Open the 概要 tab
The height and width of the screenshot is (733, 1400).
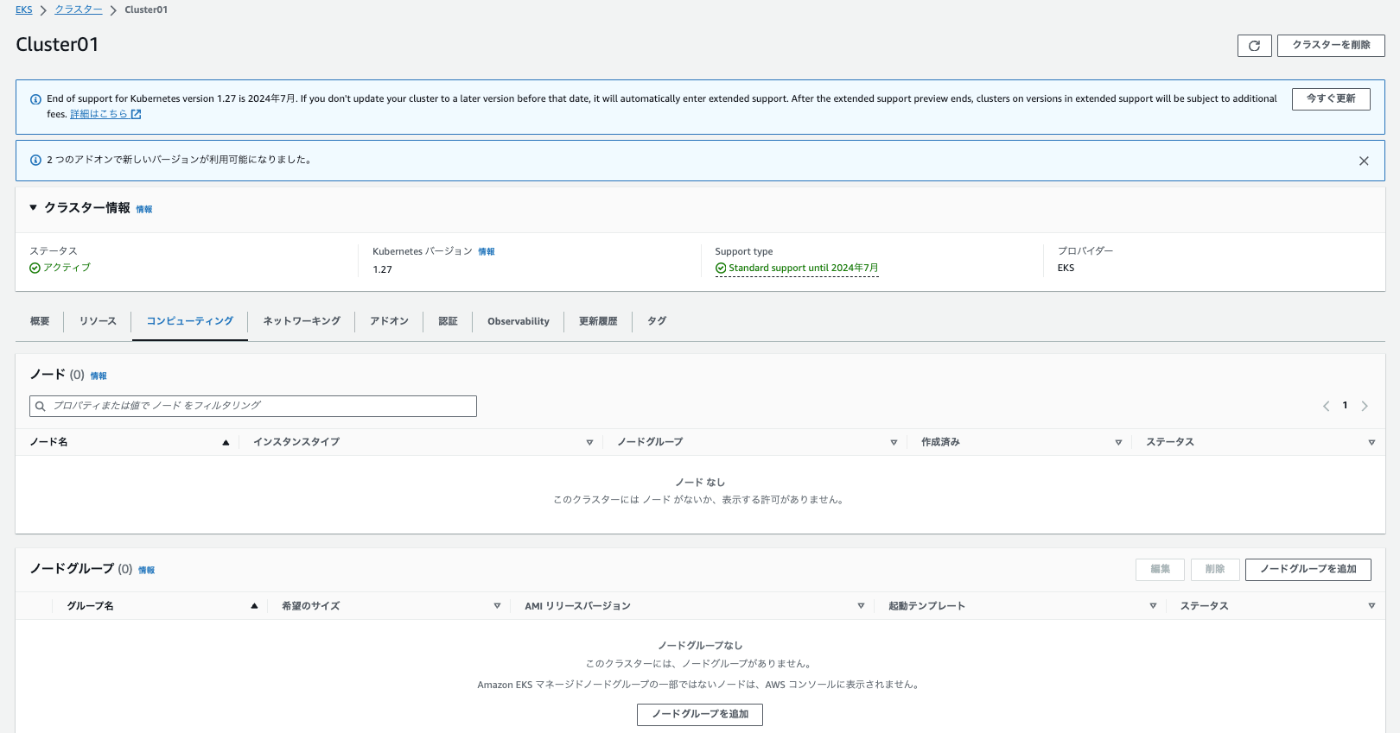[40, 321]
